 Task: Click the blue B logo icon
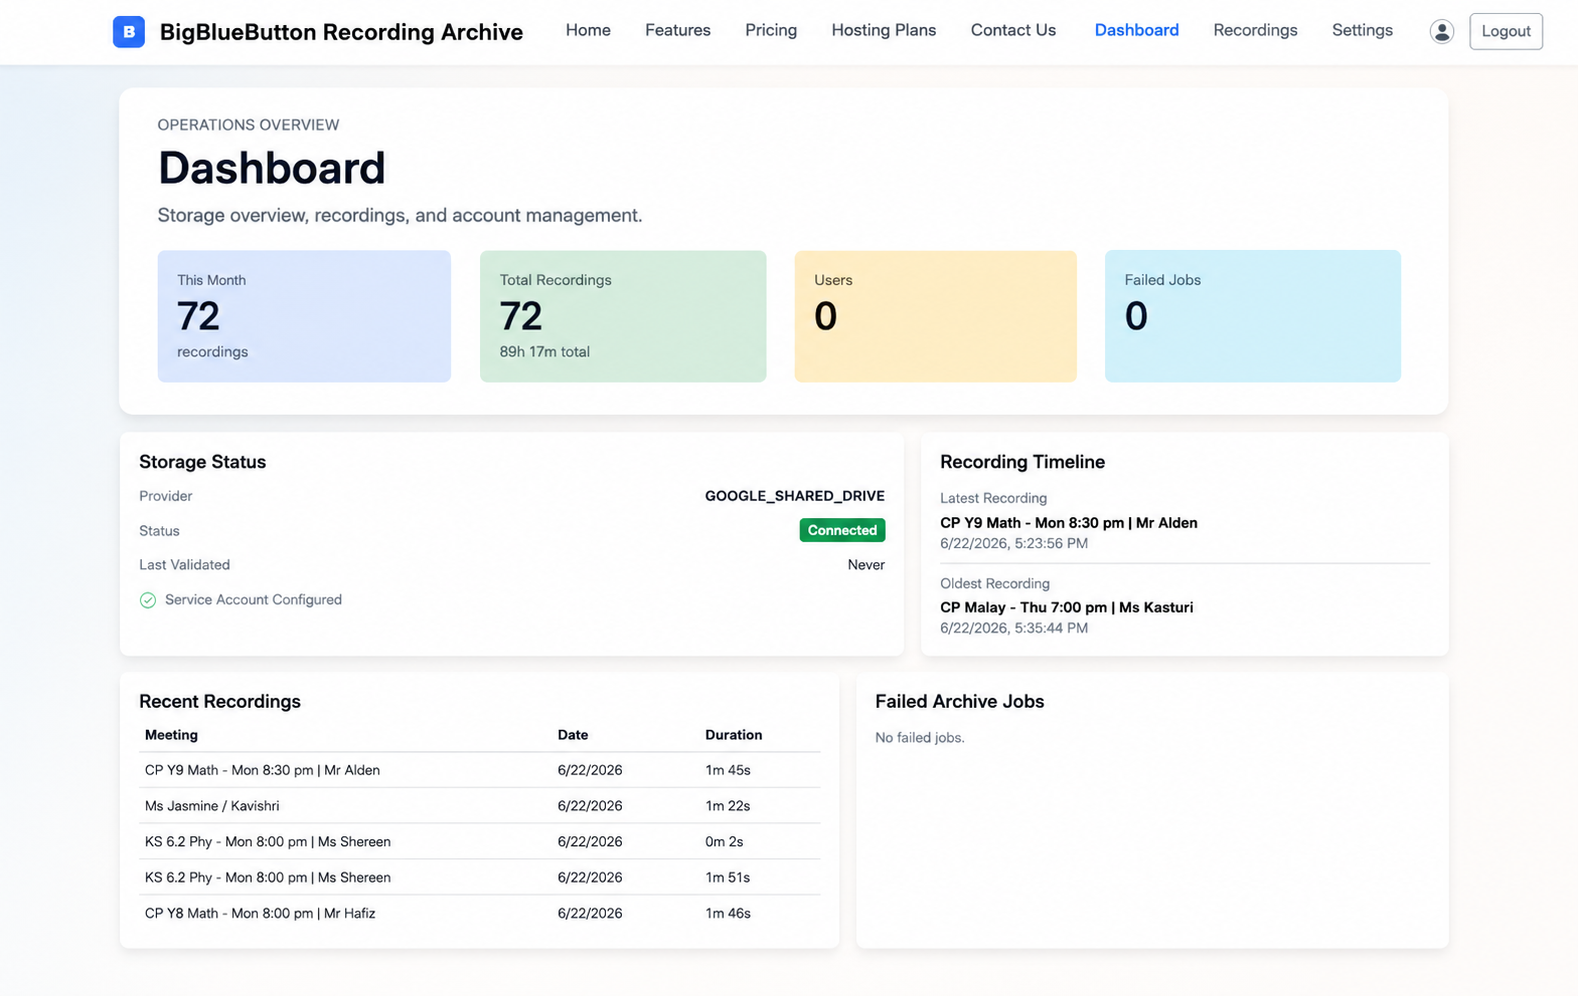(x=128, y=32)
